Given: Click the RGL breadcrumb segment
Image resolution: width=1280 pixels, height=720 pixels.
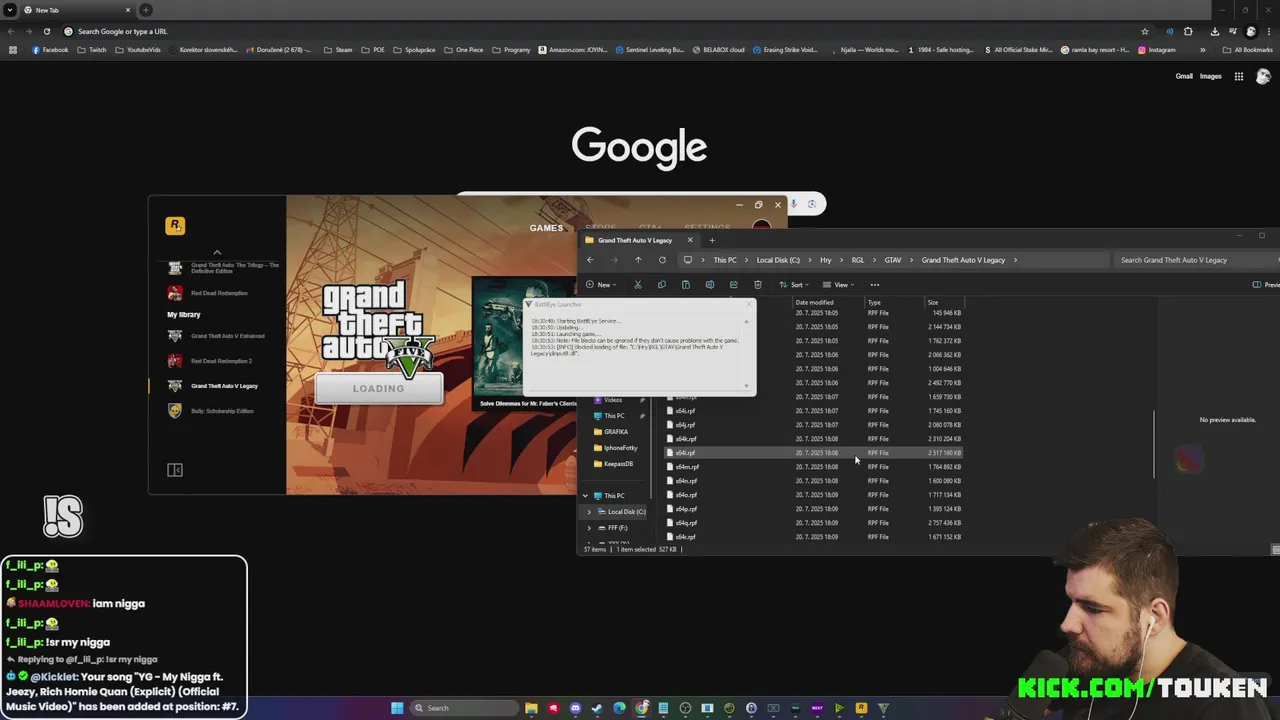Looking at the screenshot, I should click(857, 260).
